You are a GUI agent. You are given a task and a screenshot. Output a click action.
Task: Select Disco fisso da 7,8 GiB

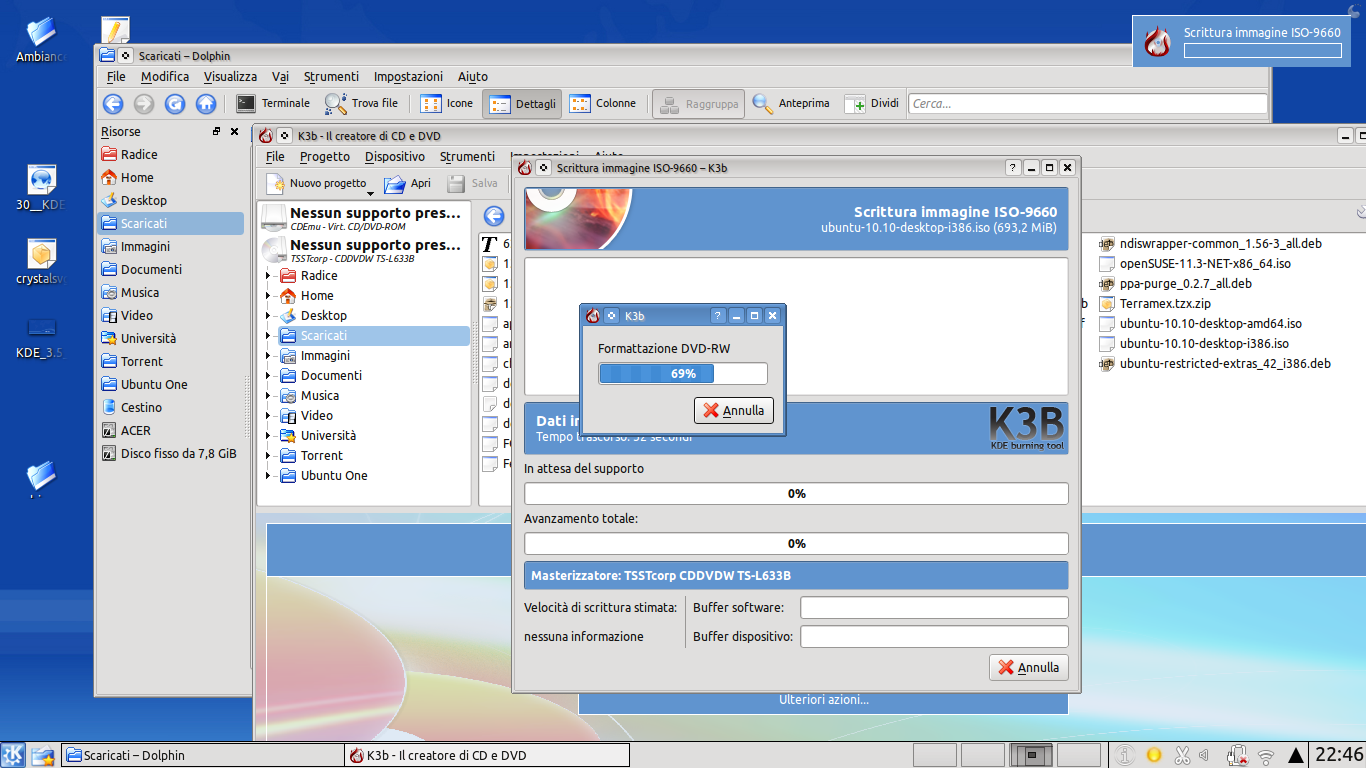coord(170,453)
